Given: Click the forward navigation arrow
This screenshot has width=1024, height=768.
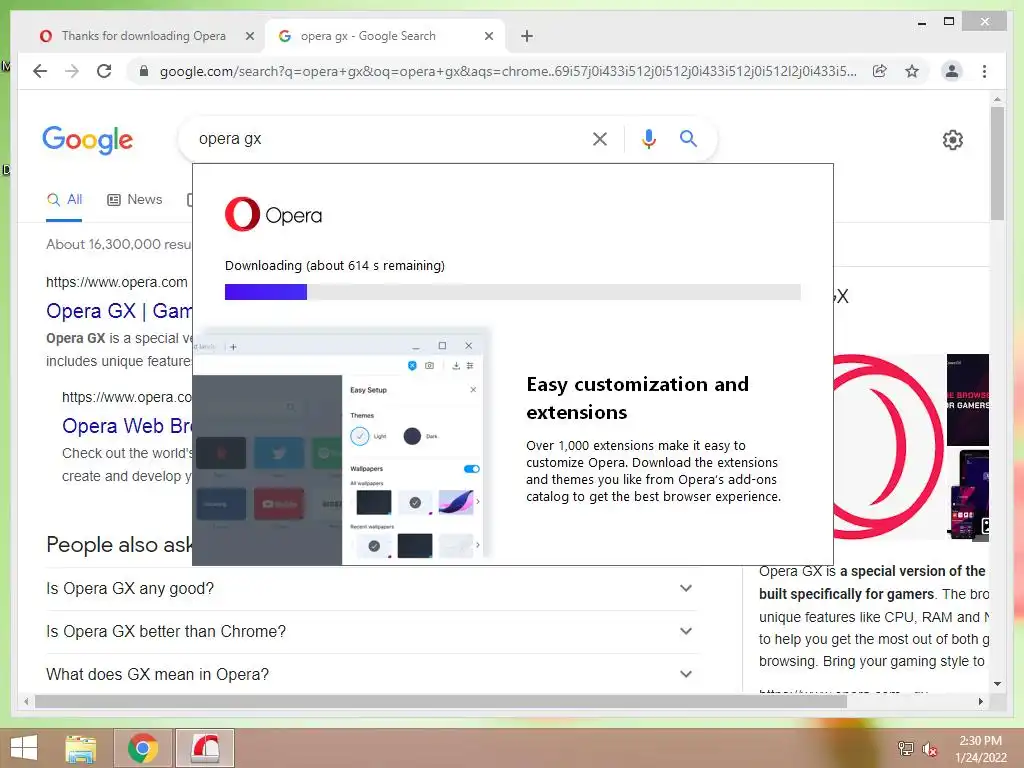Looking at the screenshot, I should pyautogui.click(x=72, y=71).
